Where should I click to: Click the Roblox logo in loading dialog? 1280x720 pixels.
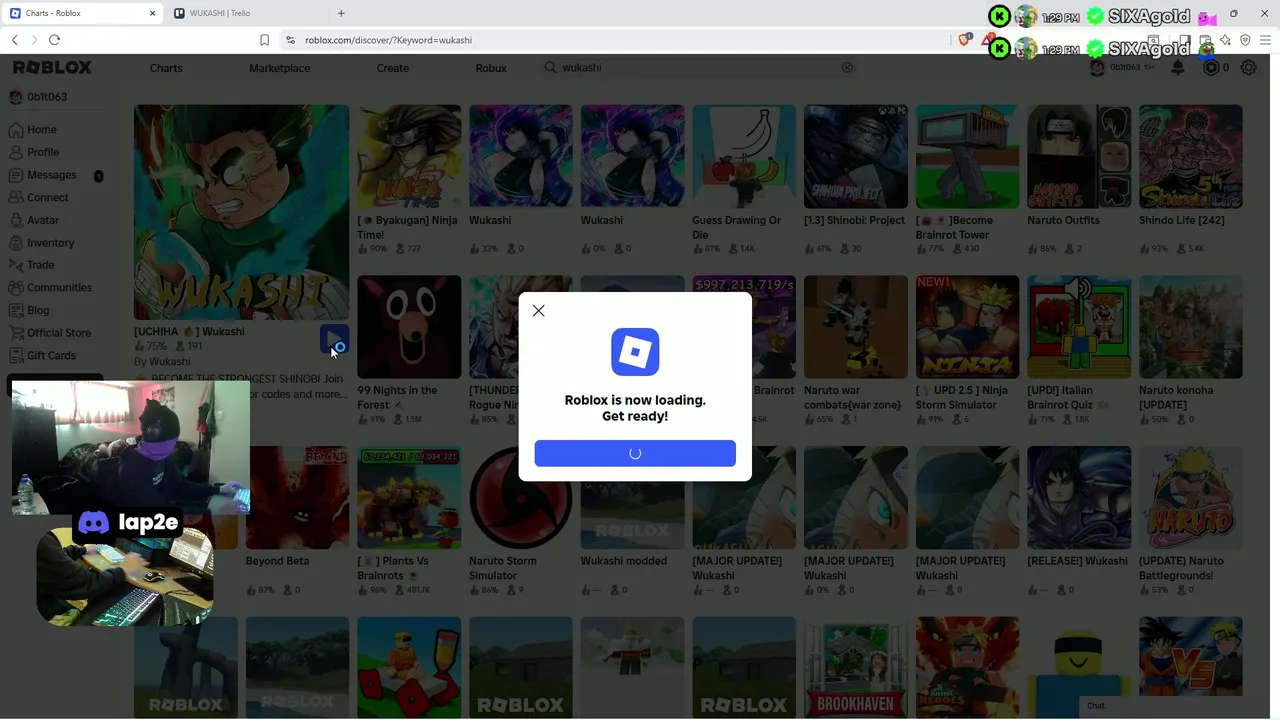635,352
